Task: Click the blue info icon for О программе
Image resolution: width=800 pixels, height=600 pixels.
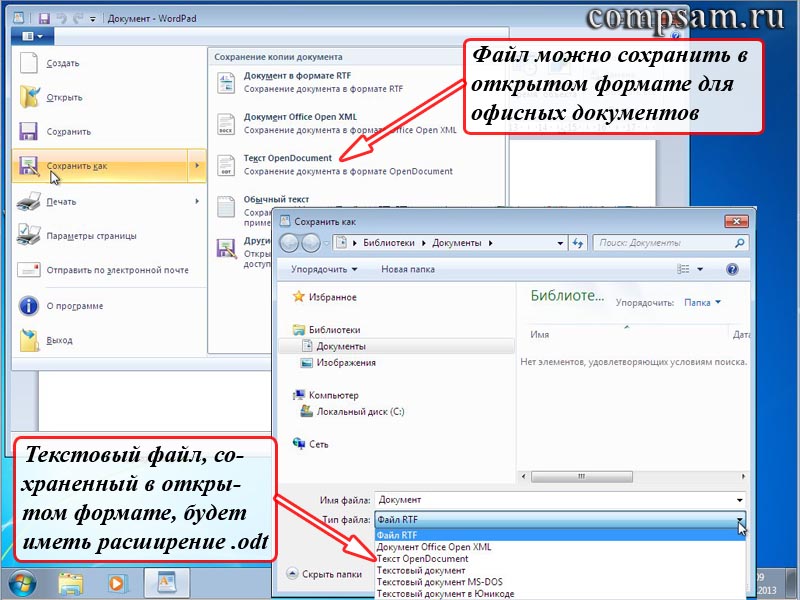Action: (29, 306)
